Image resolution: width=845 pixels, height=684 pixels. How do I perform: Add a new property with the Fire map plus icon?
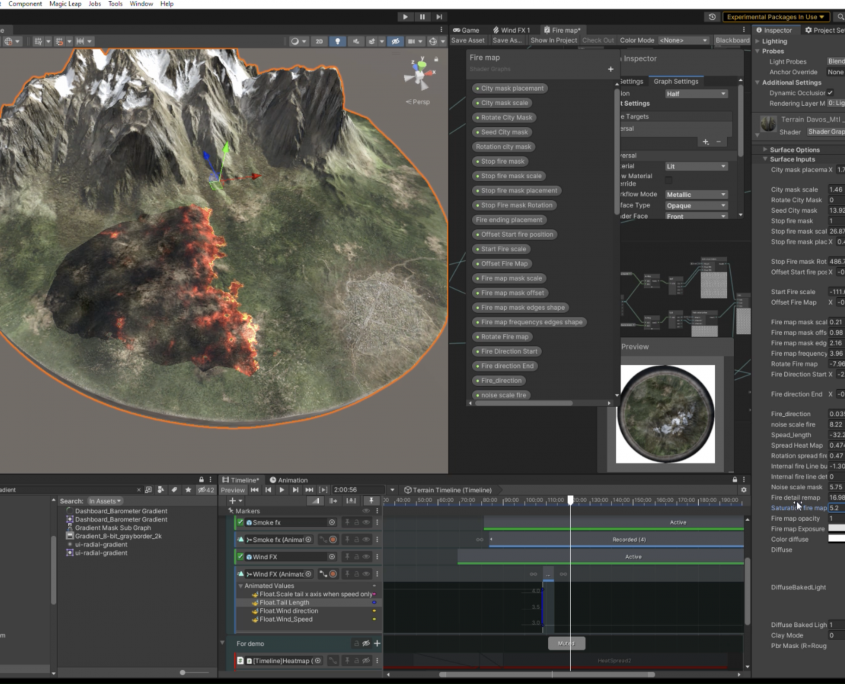610,69
